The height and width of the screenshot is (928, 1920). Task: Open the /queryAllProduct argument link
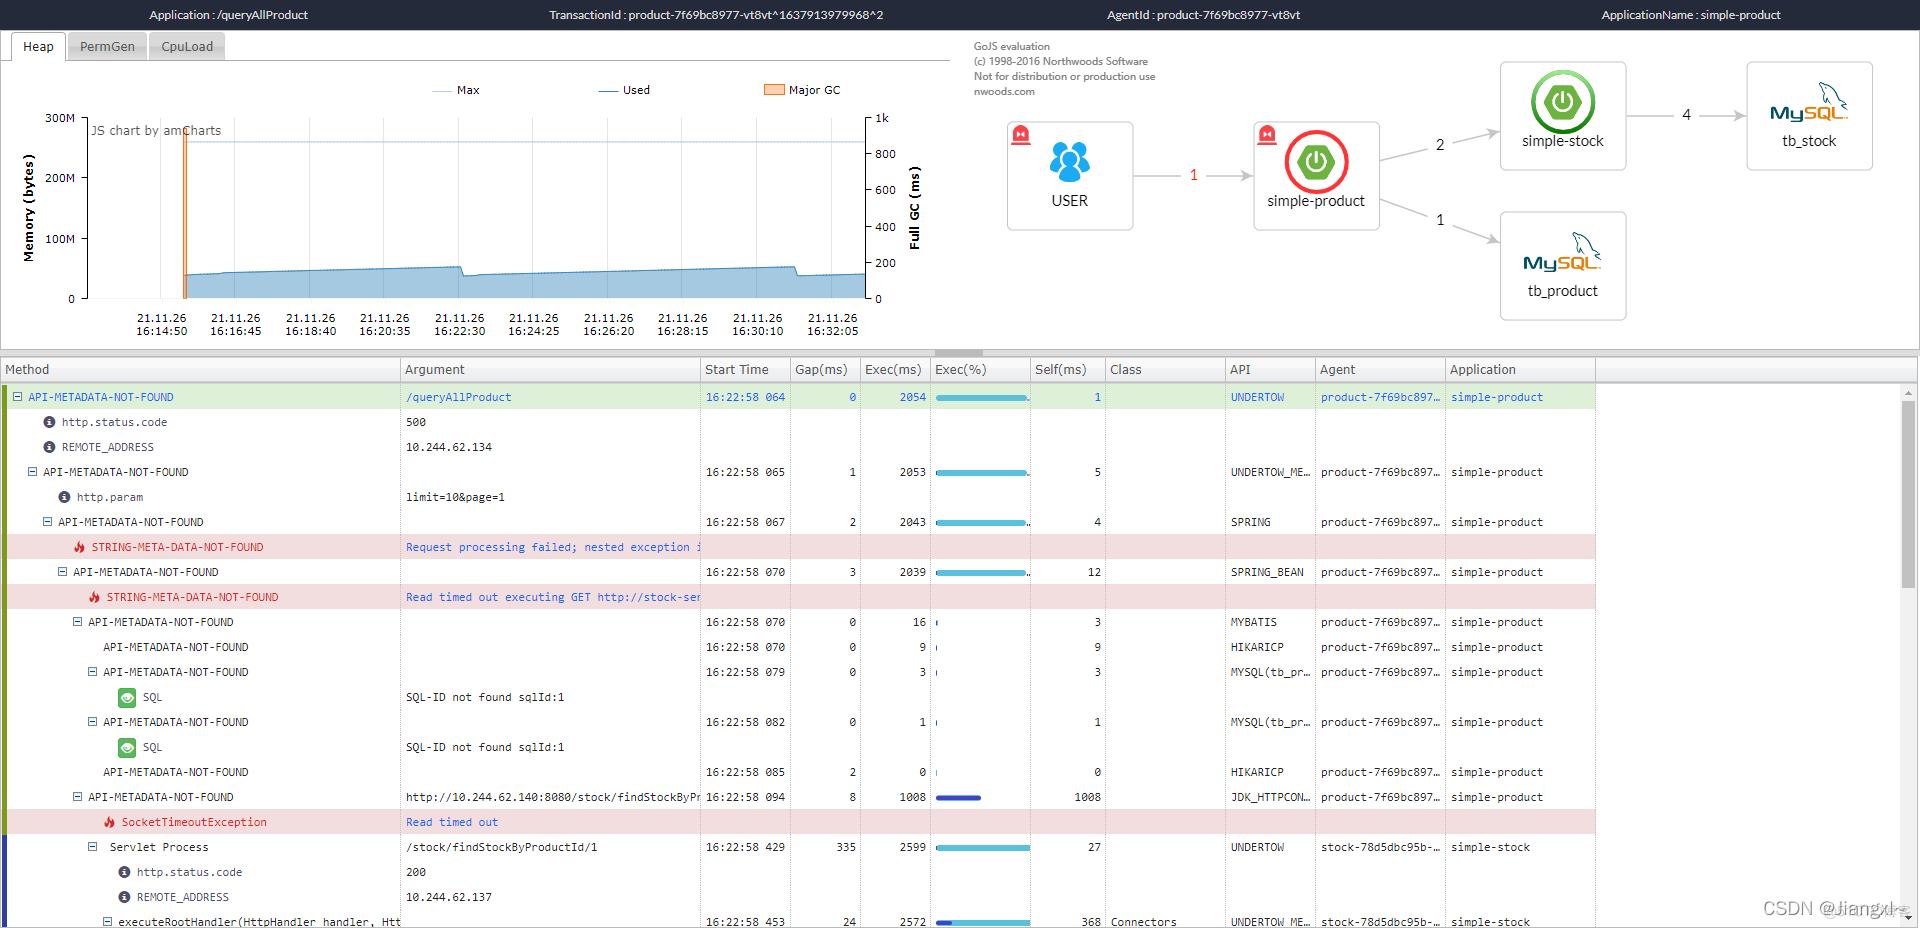click(458, 397)
